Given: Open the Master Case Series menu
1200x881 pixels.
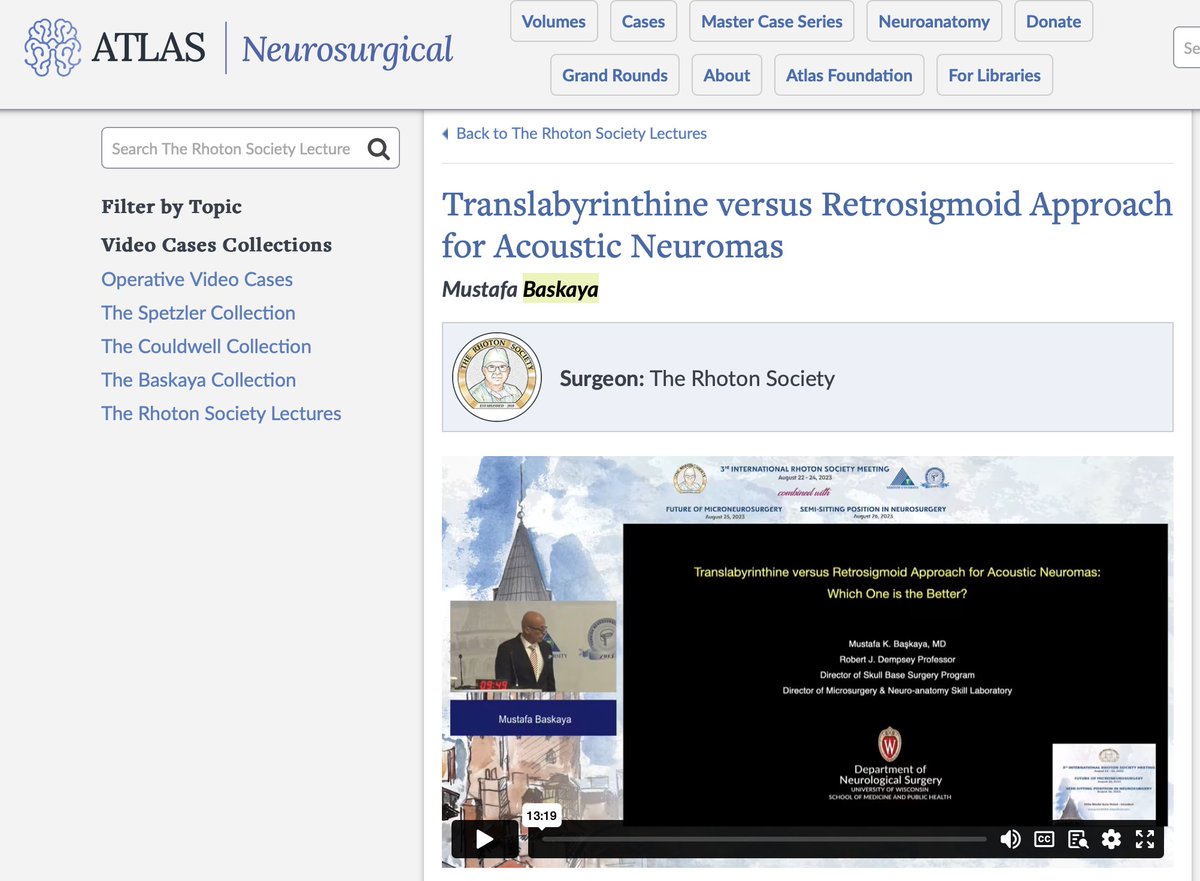Looking at the screenshot, I should [x=770, y=20].
